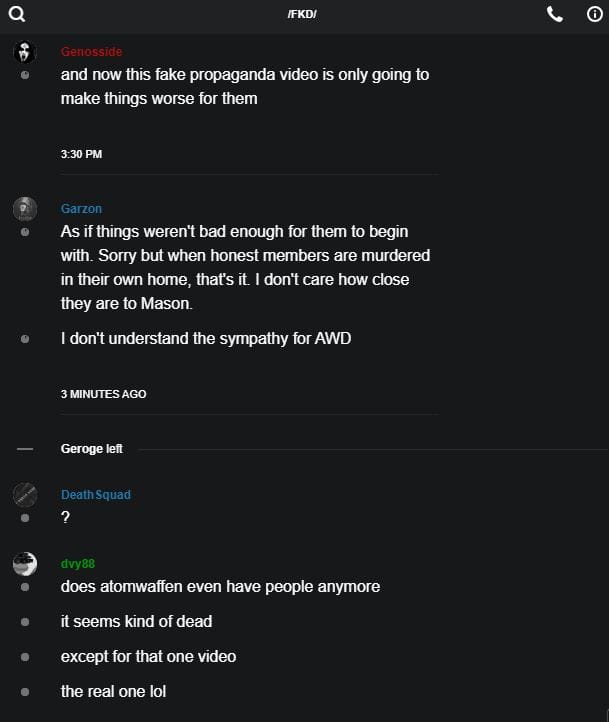Image resolution: width=609 pixels, height=722 pixels.
Task: Click Garzon's profile avatar
Action: pos(25,208)
